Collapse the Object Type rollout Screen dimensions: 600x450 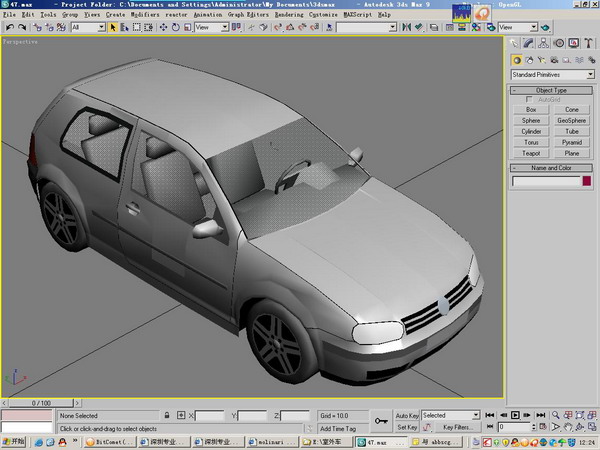(551, 90)
